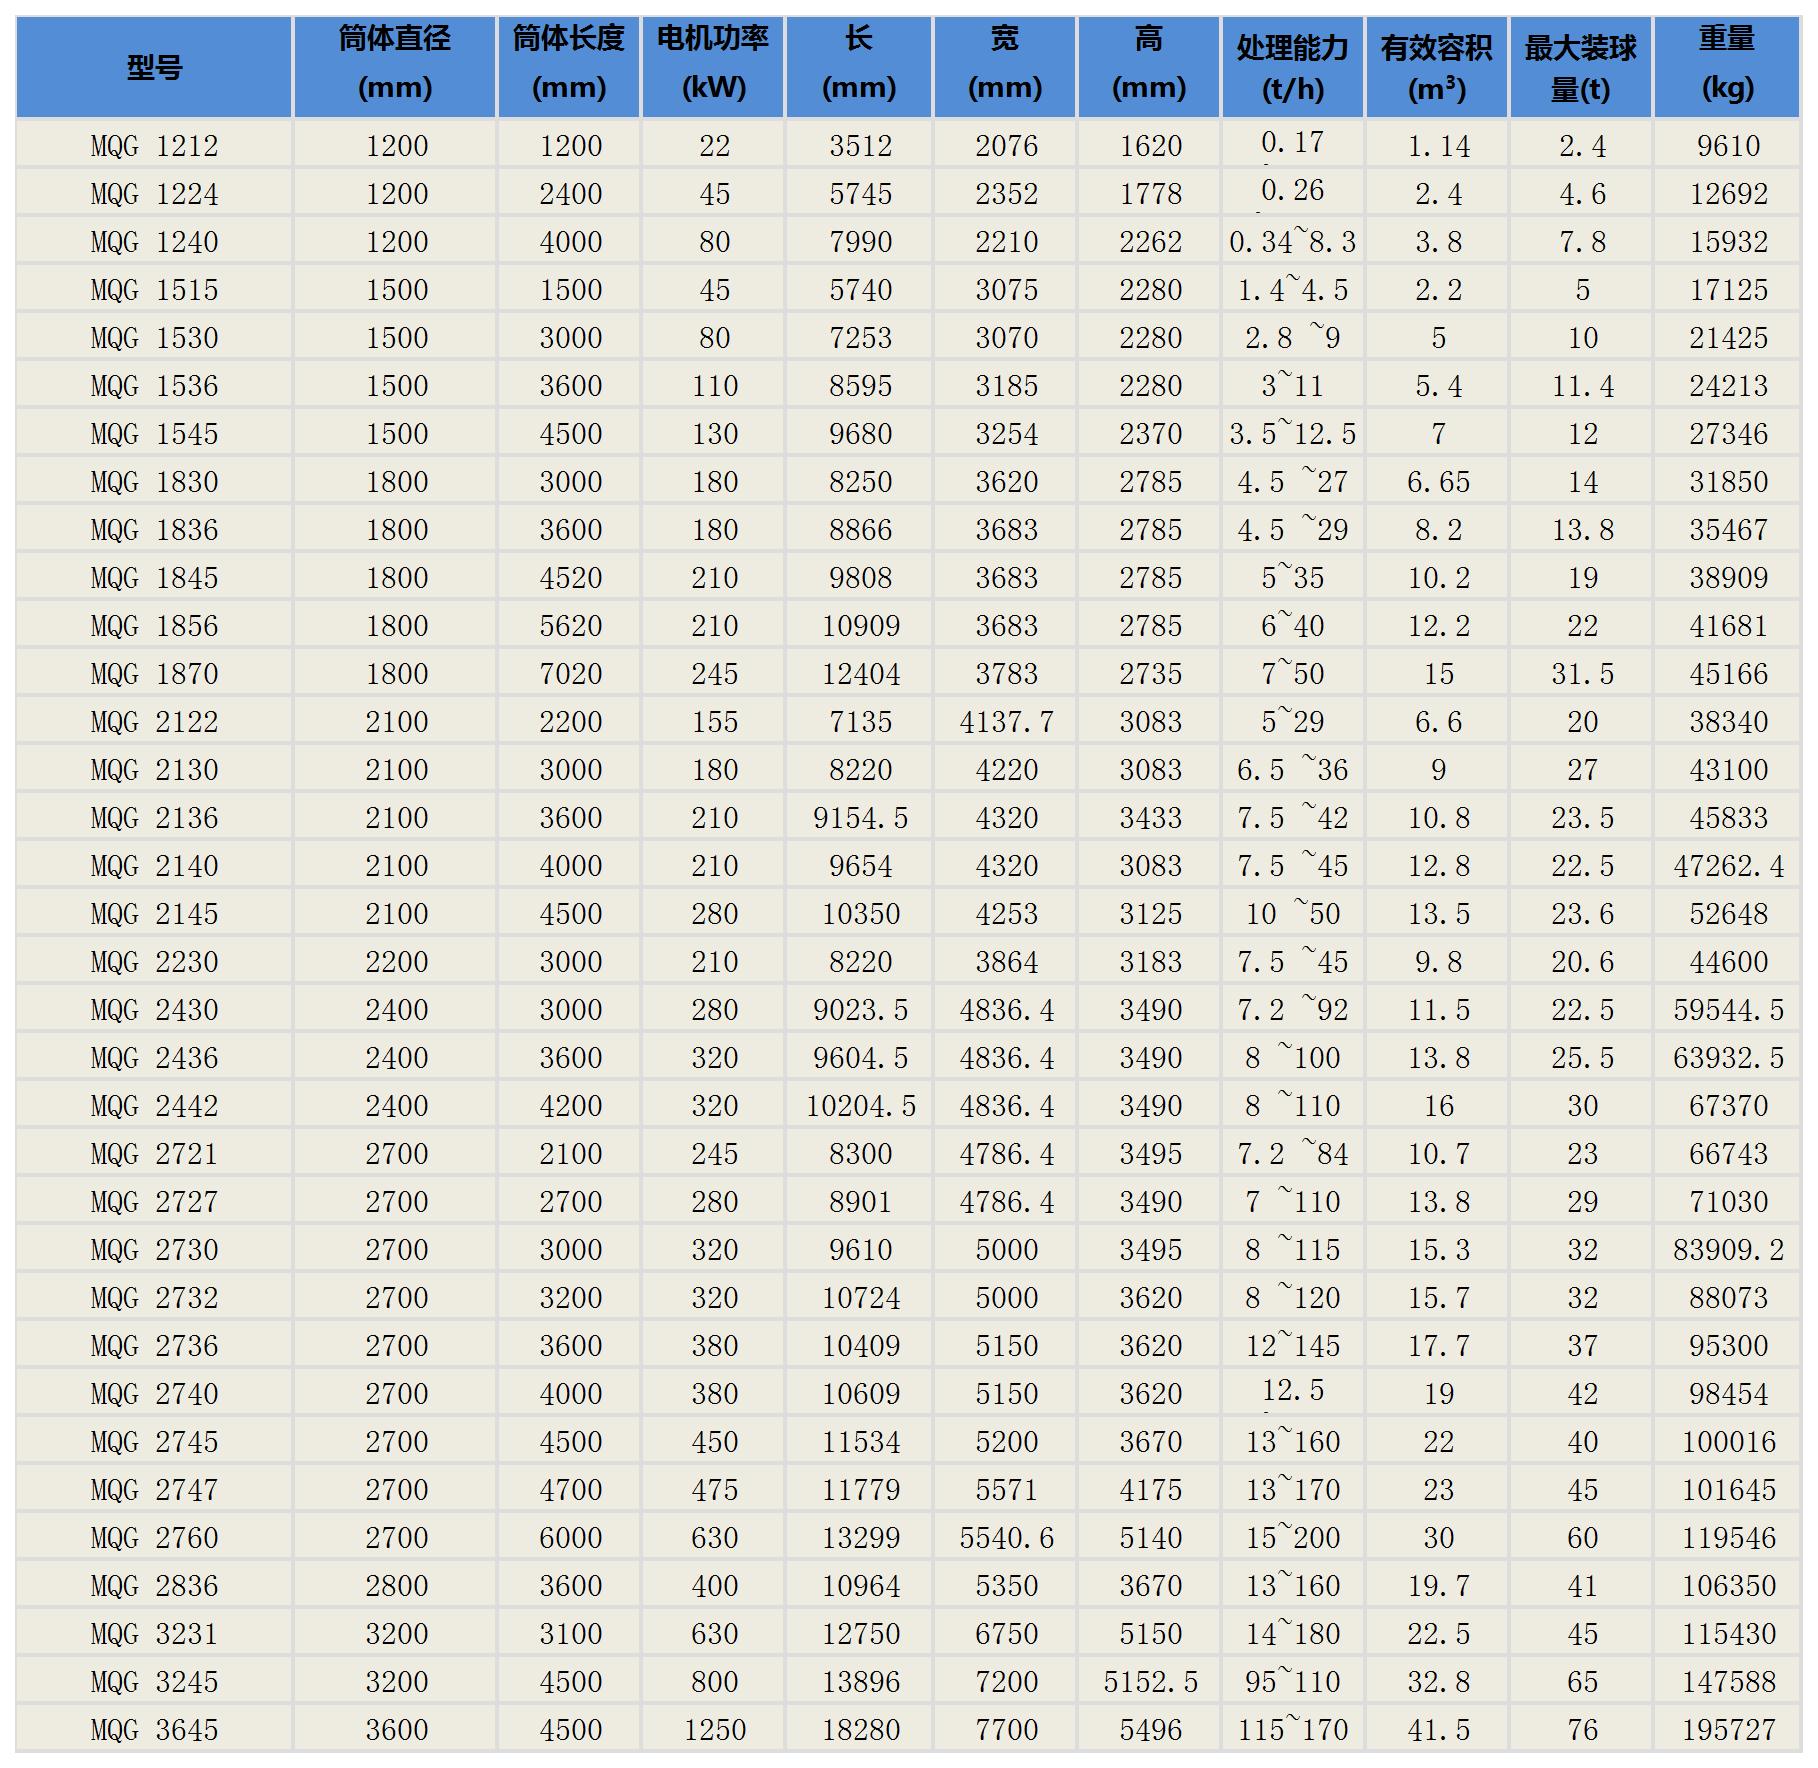This screenshot has width=1818, height=1768.
Task: Click the capacity value 95~110
Action: (x=1292, y=1682)
